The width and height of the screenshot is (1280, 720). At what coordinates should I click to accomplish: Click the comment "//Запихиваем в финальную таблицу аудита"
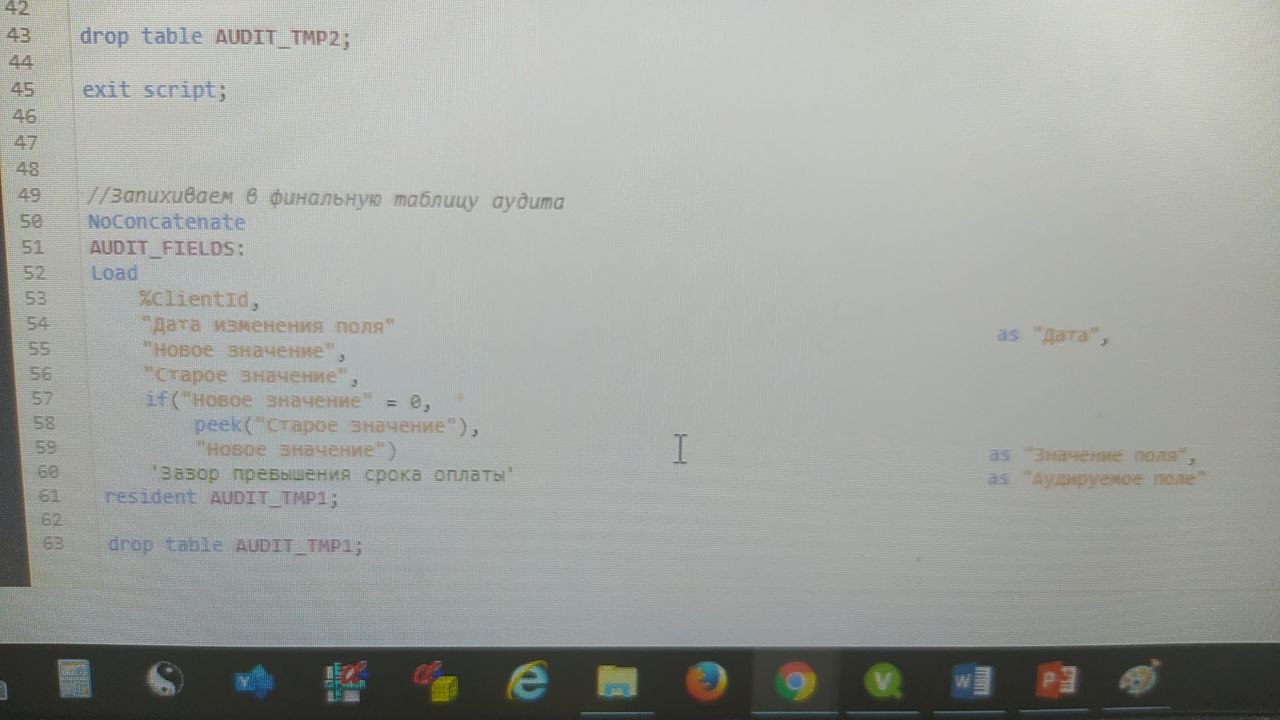tap(326, 201)
